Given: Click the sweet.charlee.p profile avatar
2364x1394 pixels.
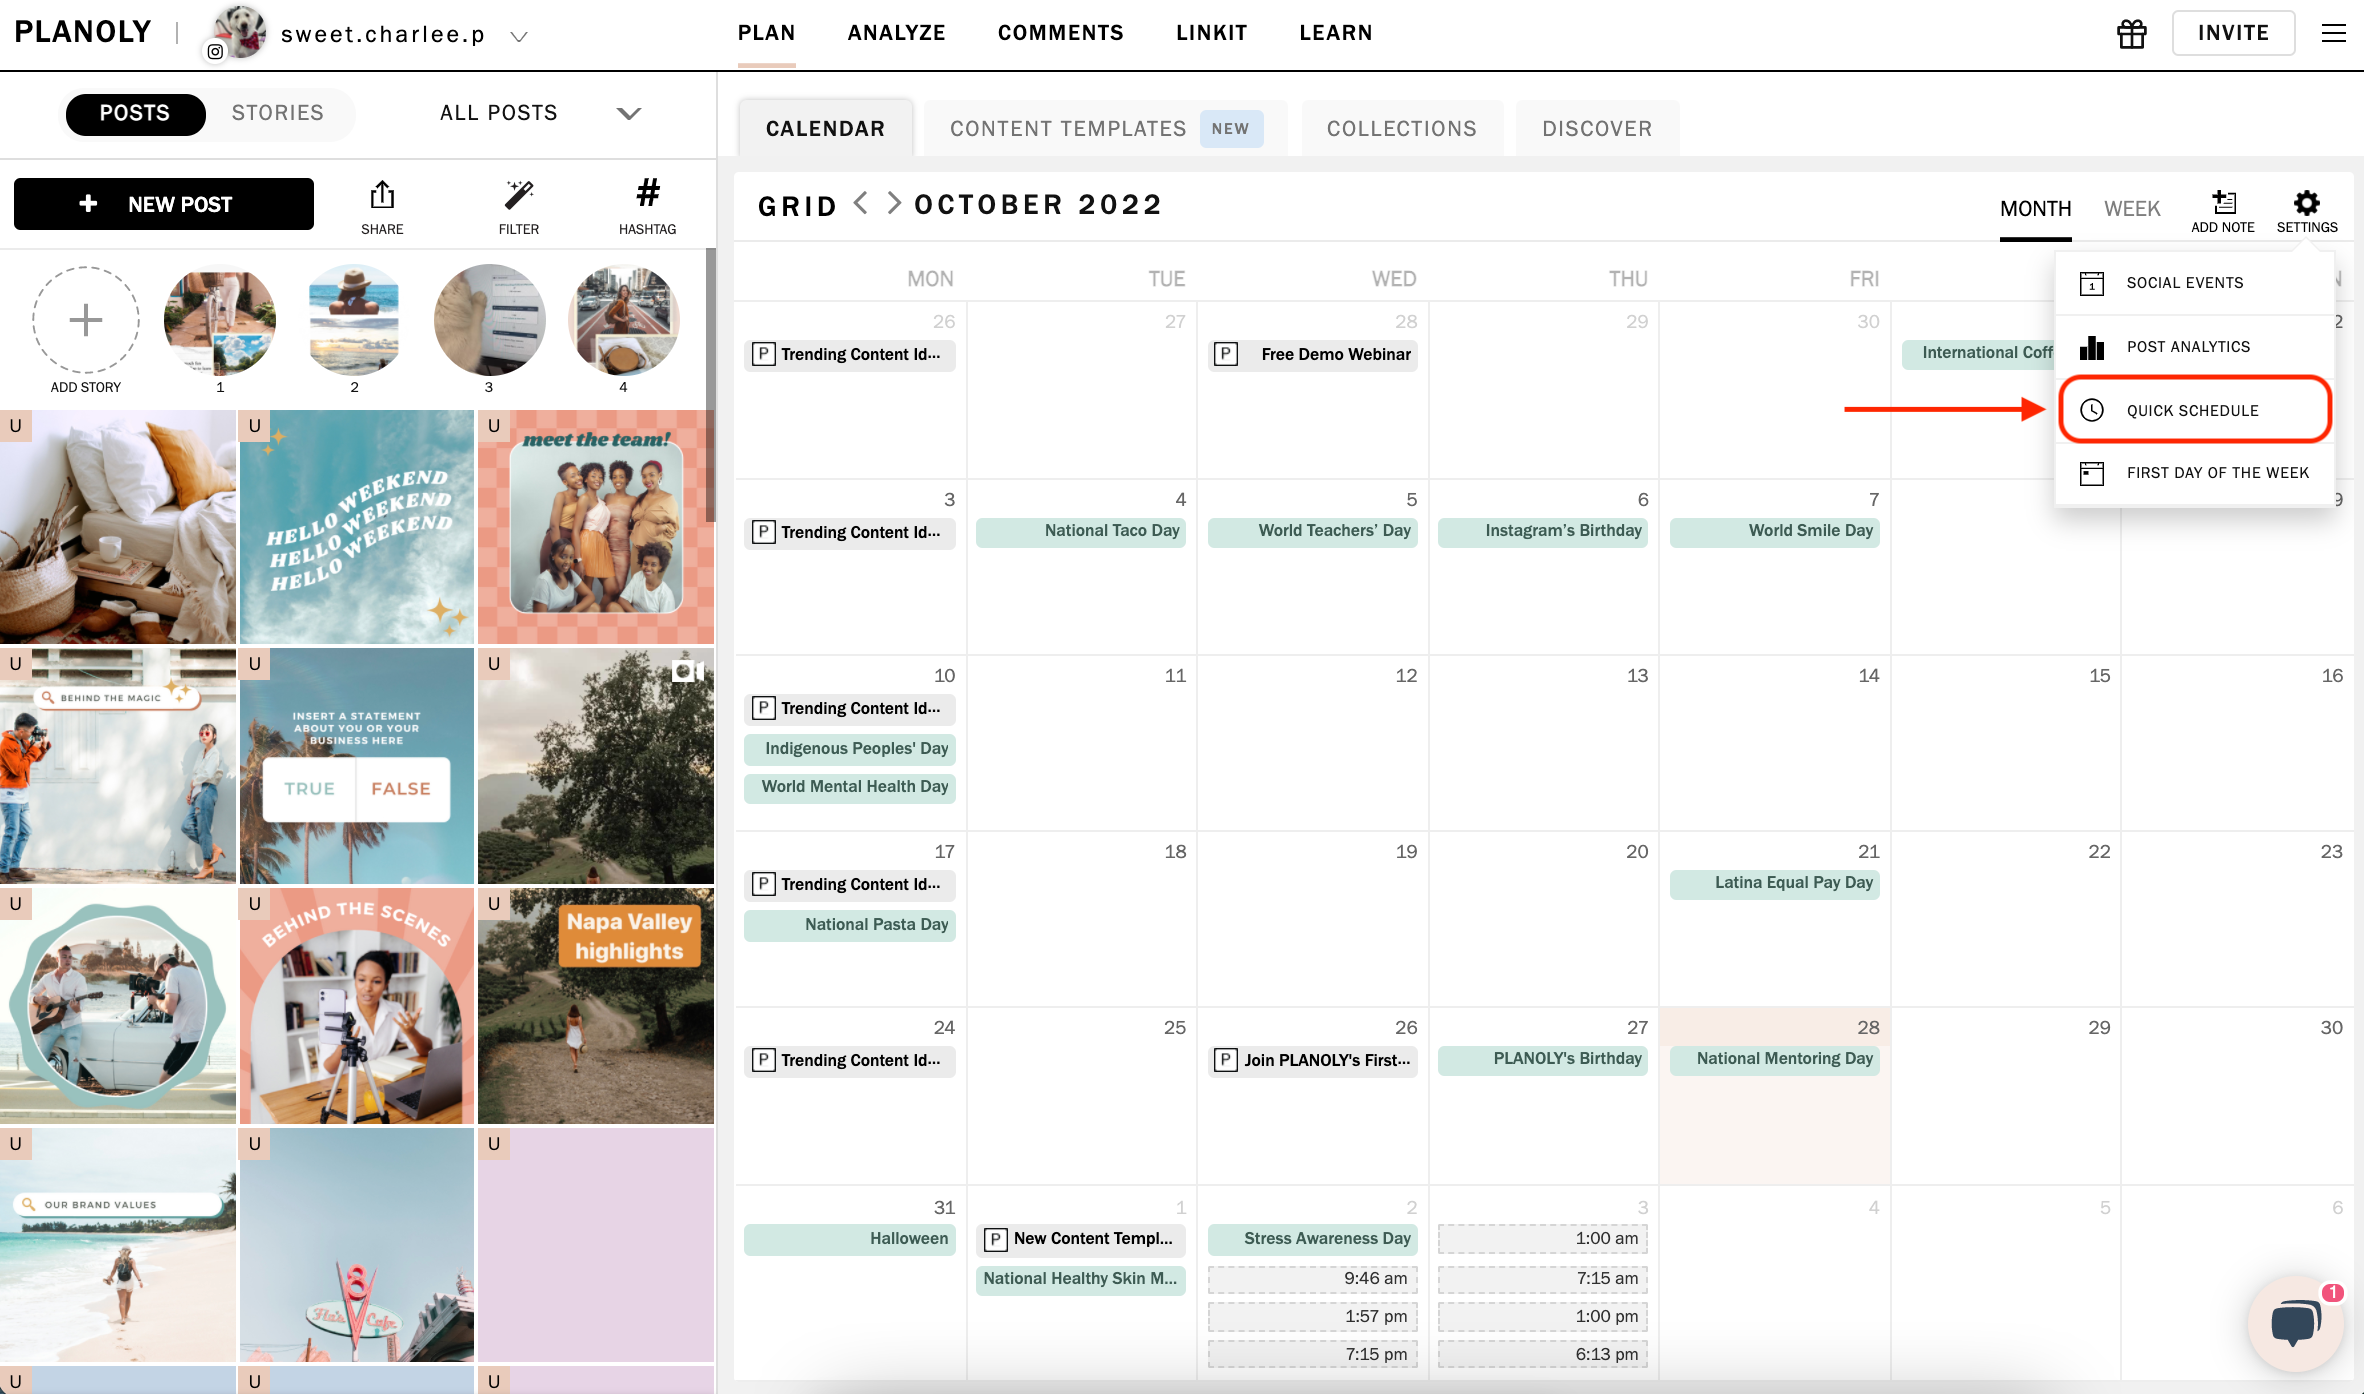Looking at the screenshot, I should point(238,32).
